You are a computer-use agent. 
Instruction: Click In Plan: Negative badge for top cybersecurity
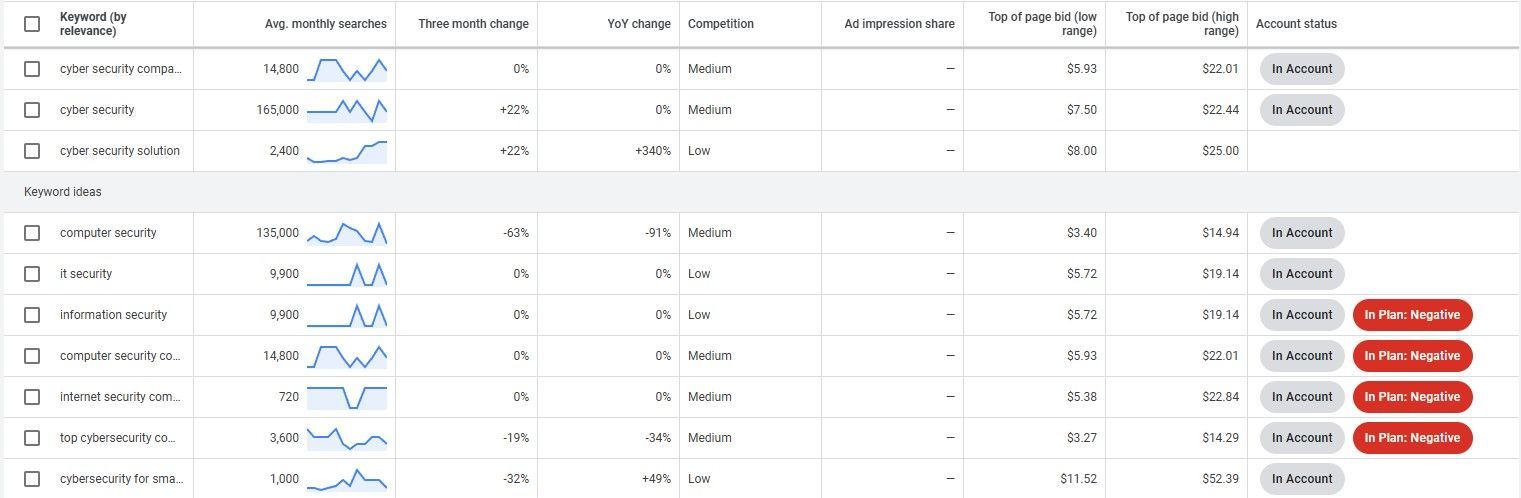[x=1412, y=438]
